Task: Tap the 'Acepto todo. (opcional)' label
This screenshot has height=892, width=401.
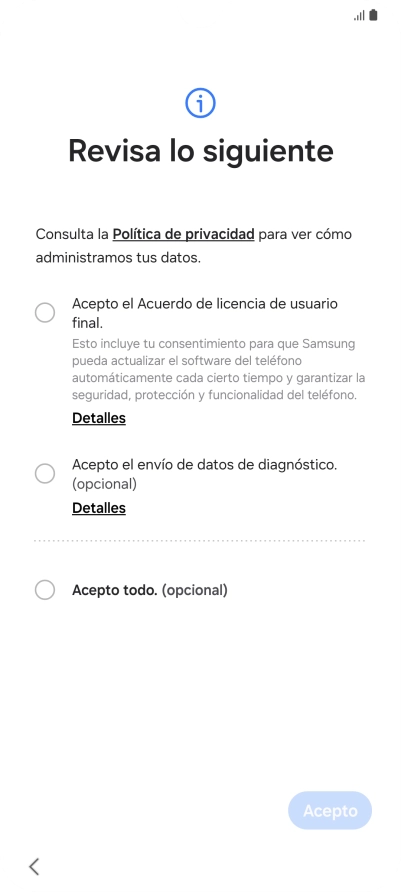Action: [150, 590]
